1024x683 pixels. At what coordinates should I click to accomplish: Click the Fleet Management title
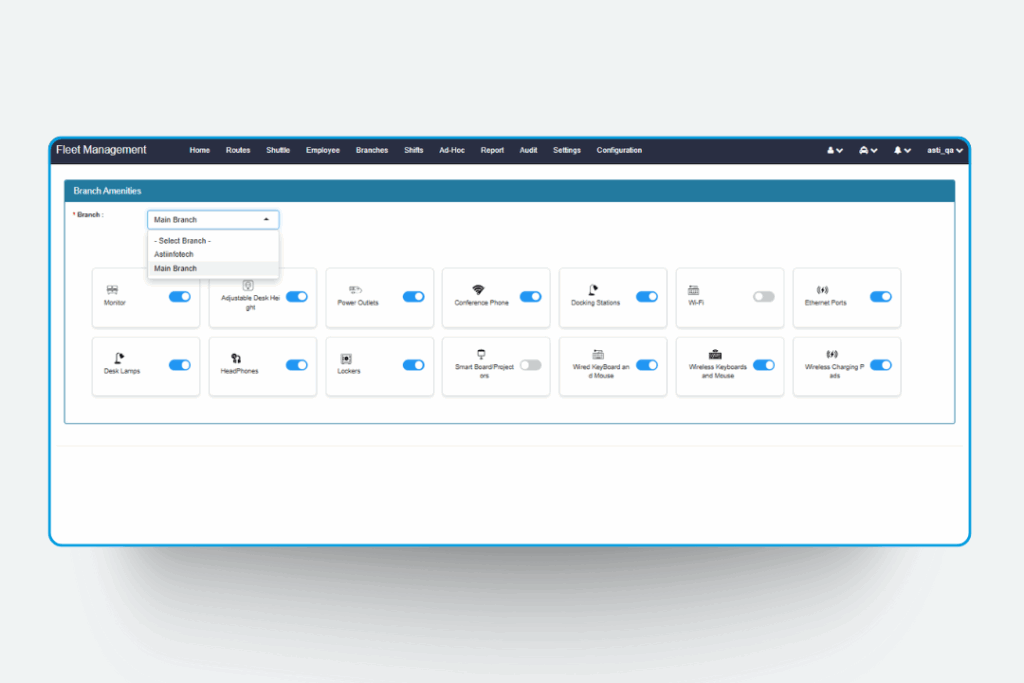101,149
